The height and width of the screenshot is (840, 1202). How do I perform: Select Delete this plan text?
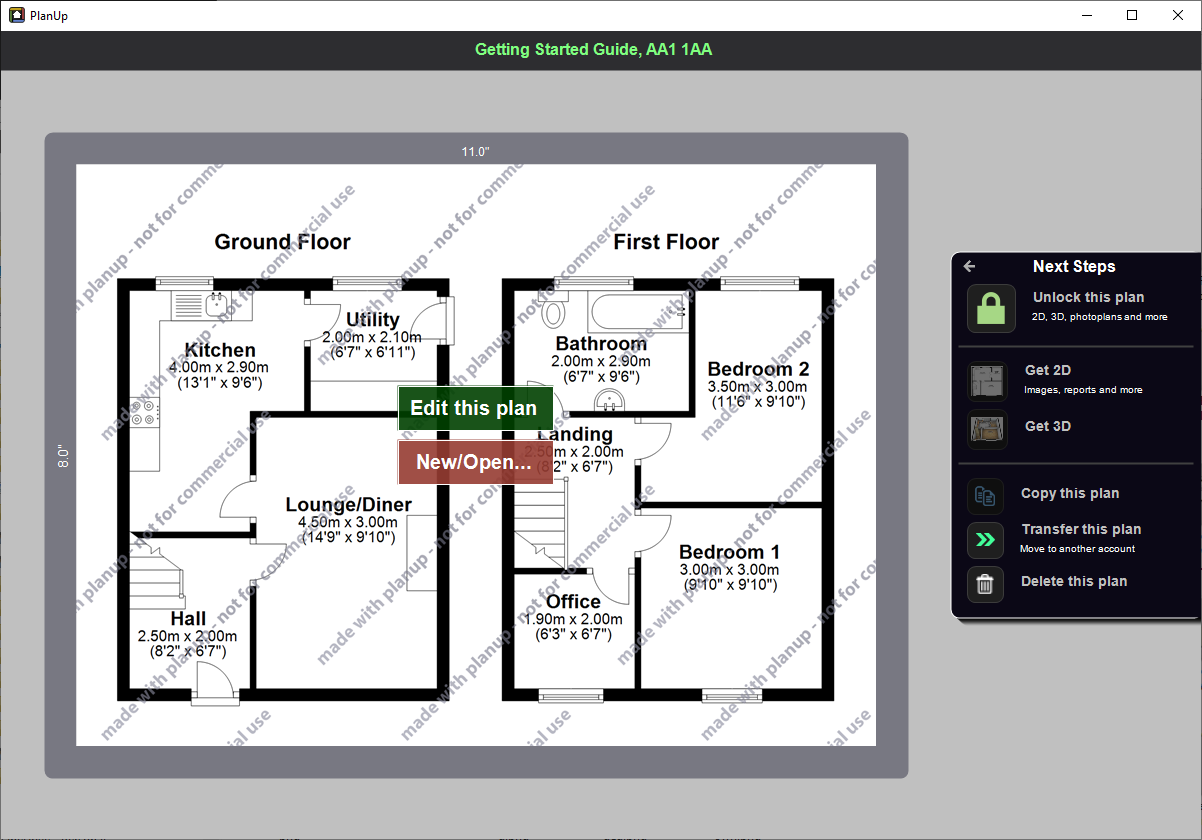coord(1074,581)
